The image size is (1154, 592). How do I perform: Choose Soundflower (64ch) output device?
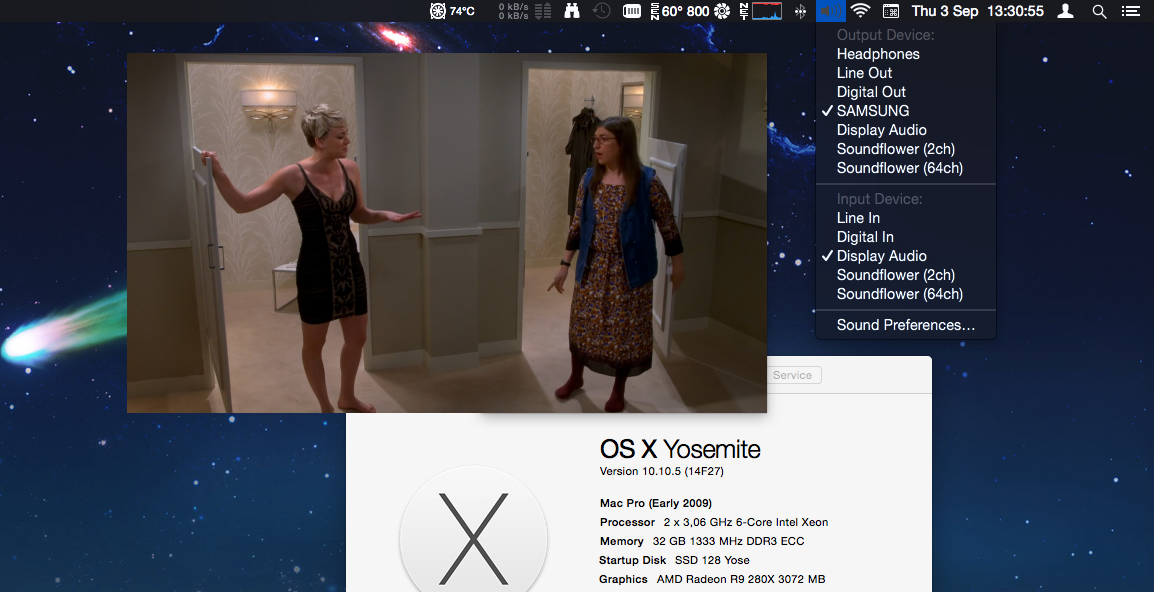(x=906, y=168)
